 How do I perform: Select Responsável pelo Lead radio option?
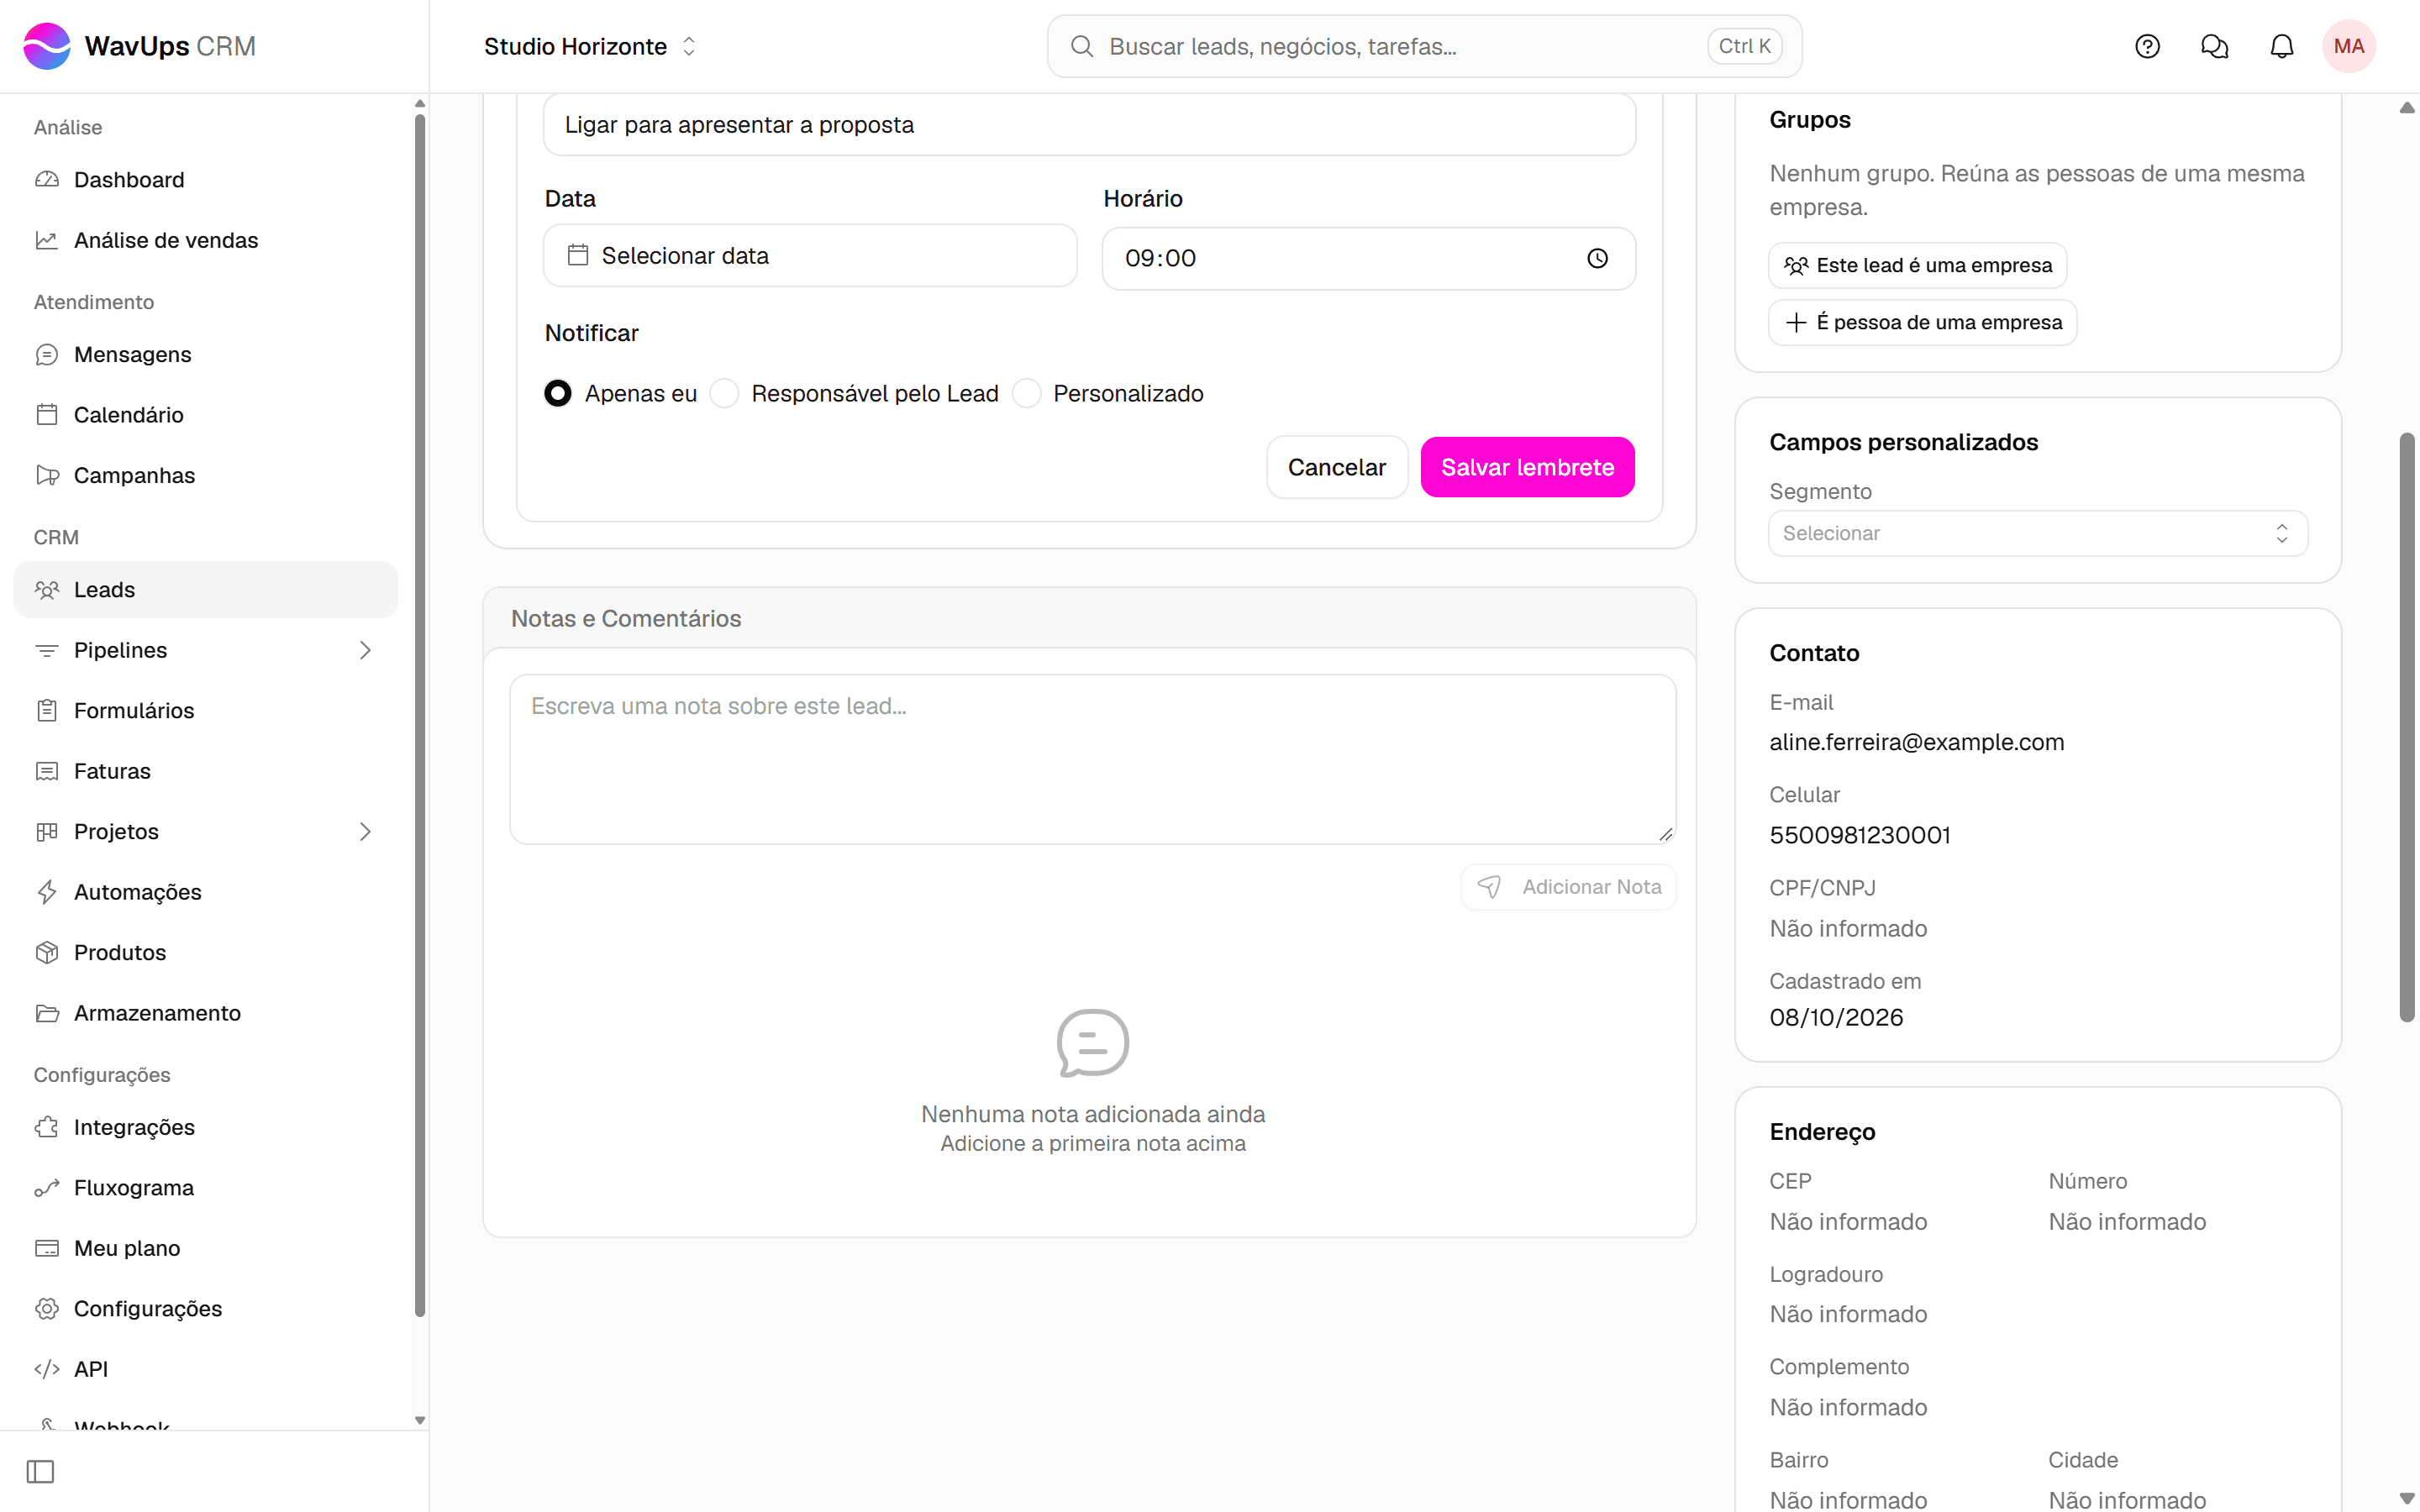[x=725, y=393]
